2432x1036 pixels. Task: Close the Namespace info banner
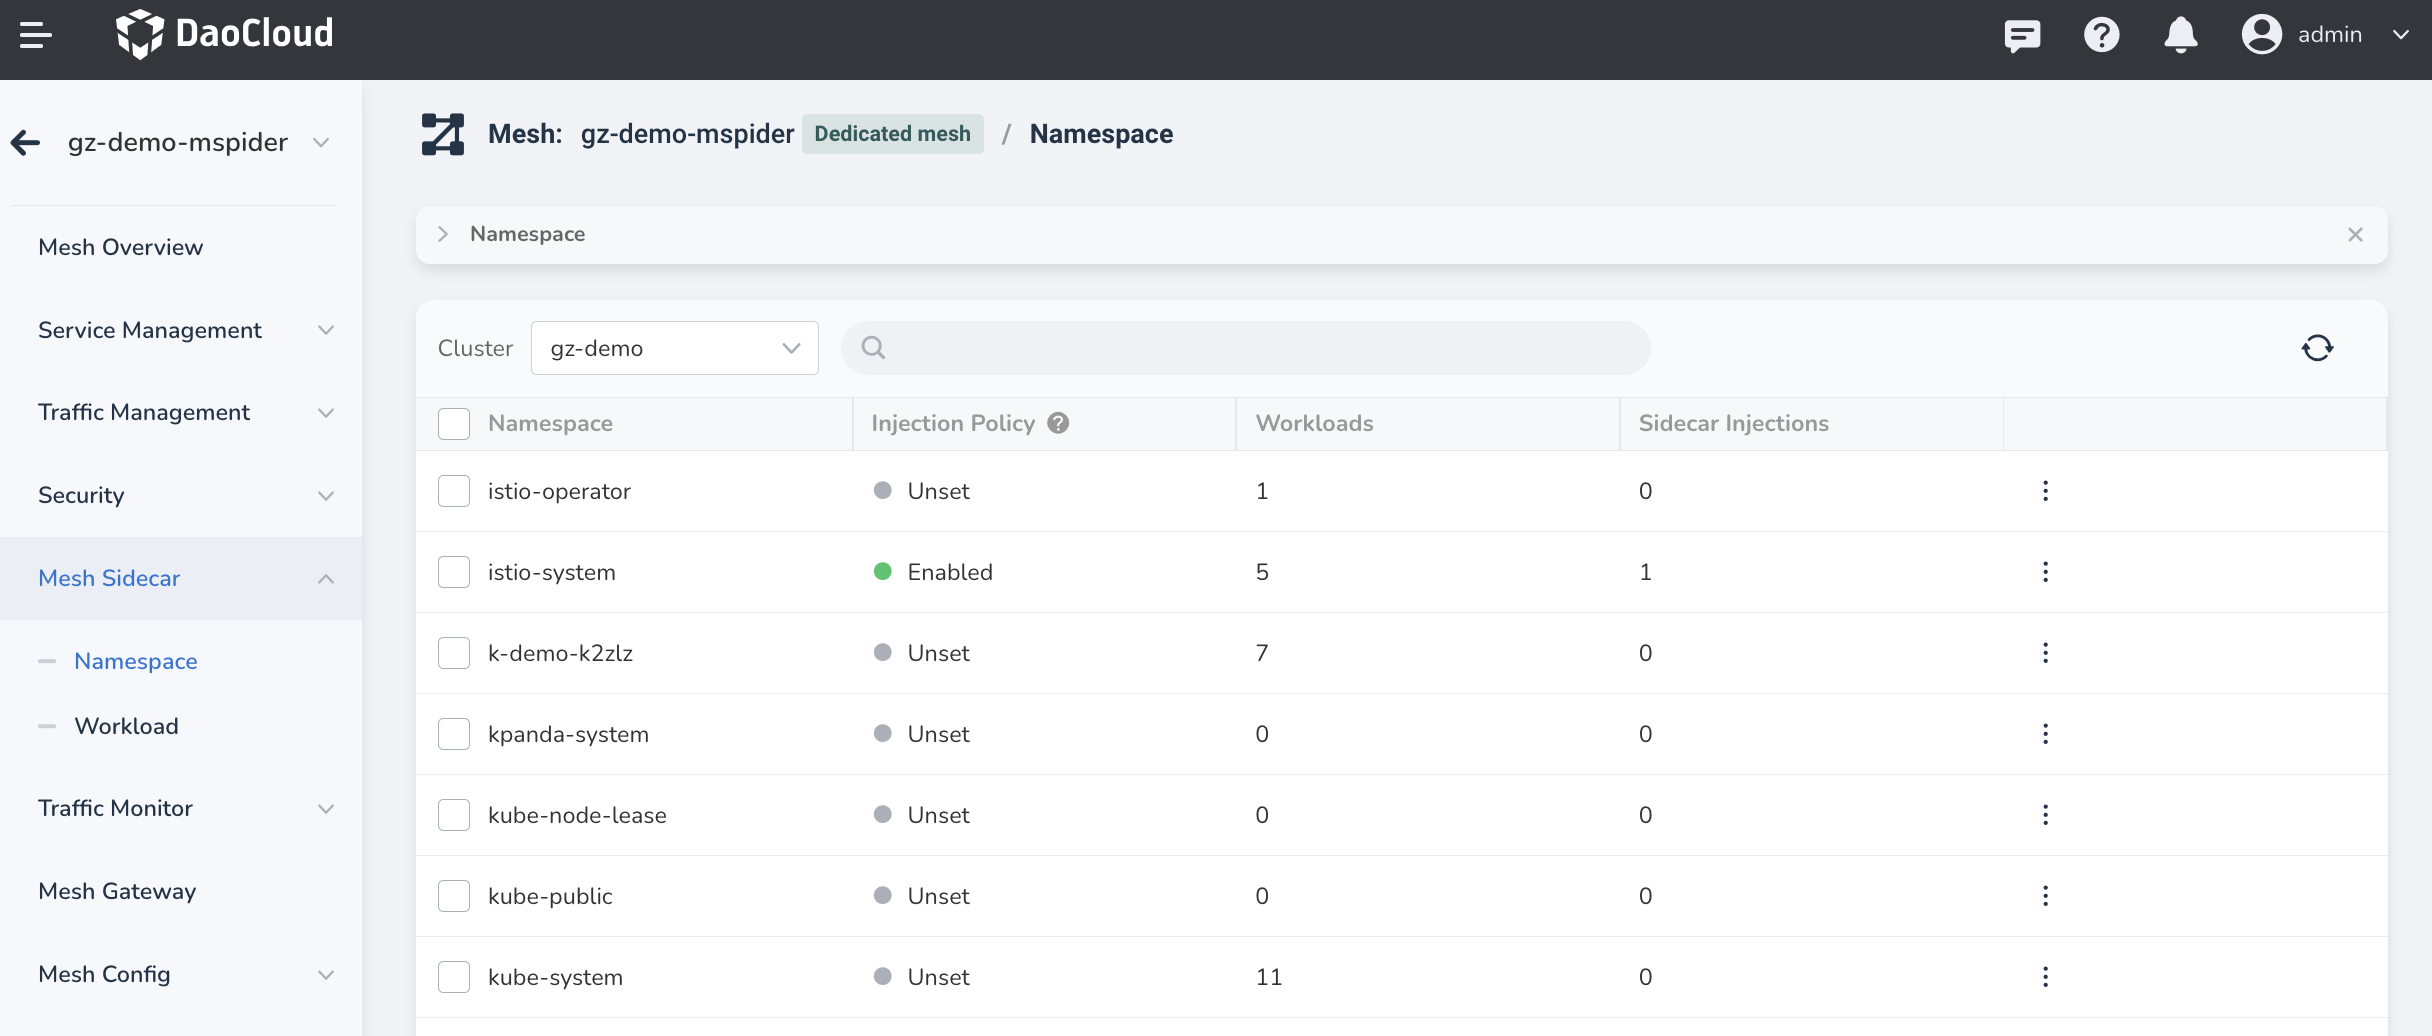pos(2355,234)
